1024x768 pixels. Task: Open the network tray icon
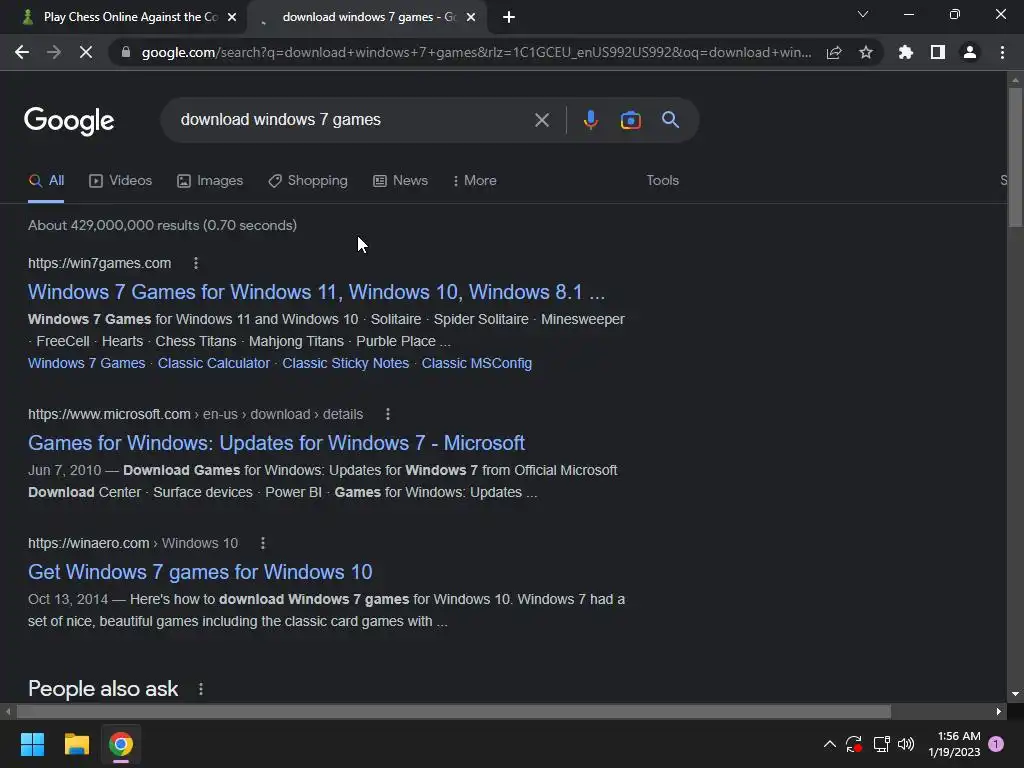coord(881,744)
